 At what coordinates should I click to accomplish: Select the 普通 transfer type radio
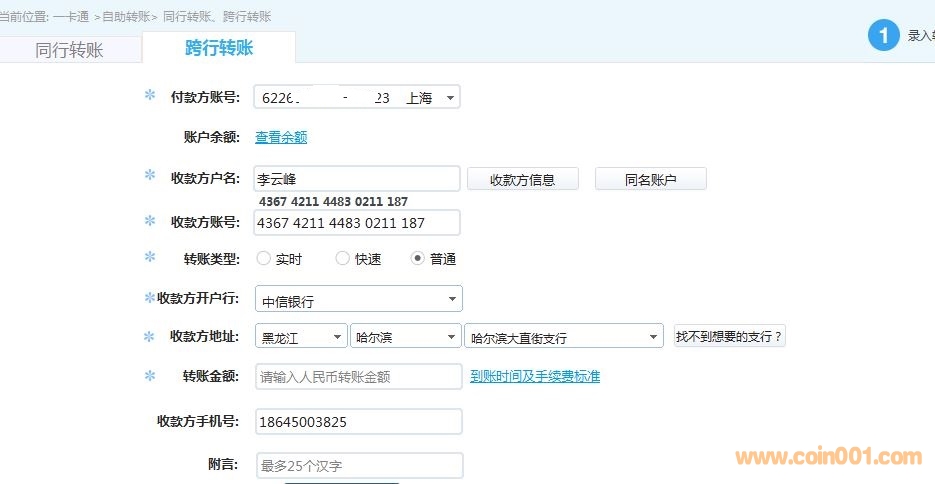tap(418, 258)
